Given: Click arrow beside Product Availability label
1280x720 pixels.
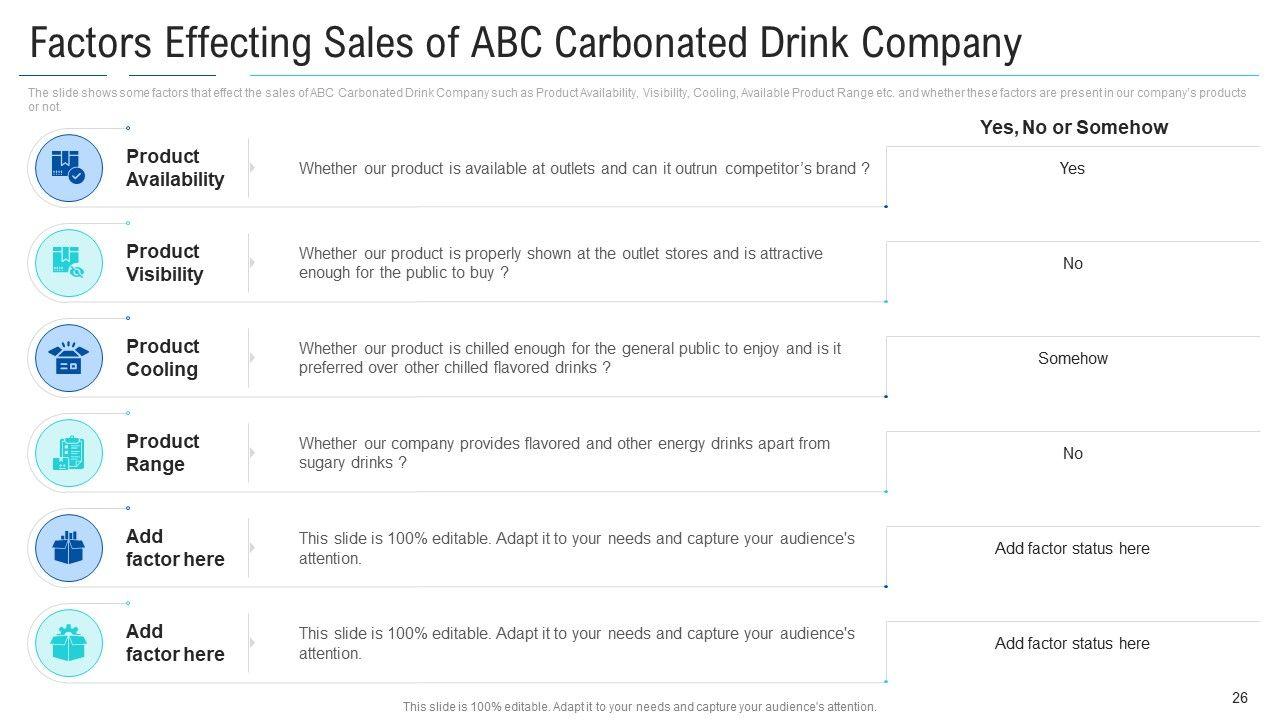Looking at the screenshot, I should coord(252,168).
